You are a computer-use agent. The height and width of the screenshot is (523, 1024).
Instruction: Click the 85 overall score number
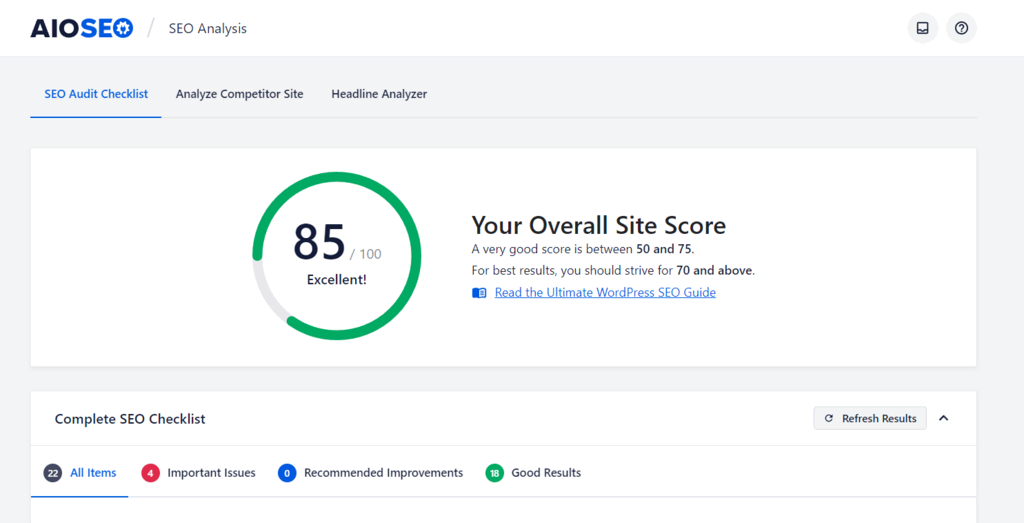tap(319, 243)
